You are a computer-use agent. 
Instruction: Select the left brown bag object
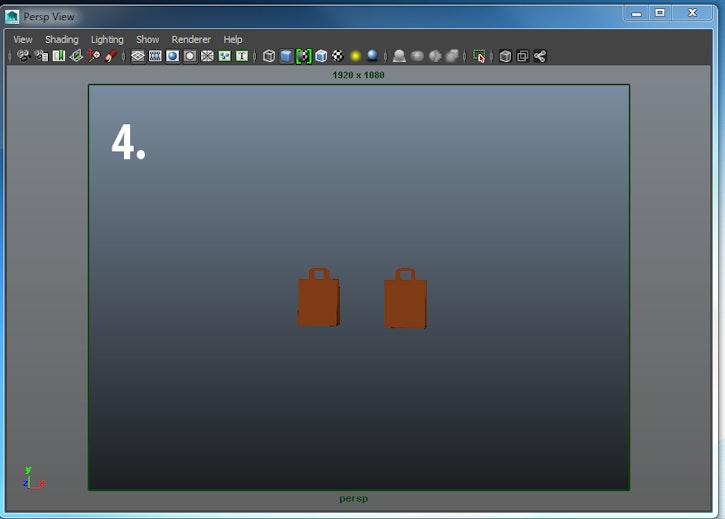click(x=318, y=301)
